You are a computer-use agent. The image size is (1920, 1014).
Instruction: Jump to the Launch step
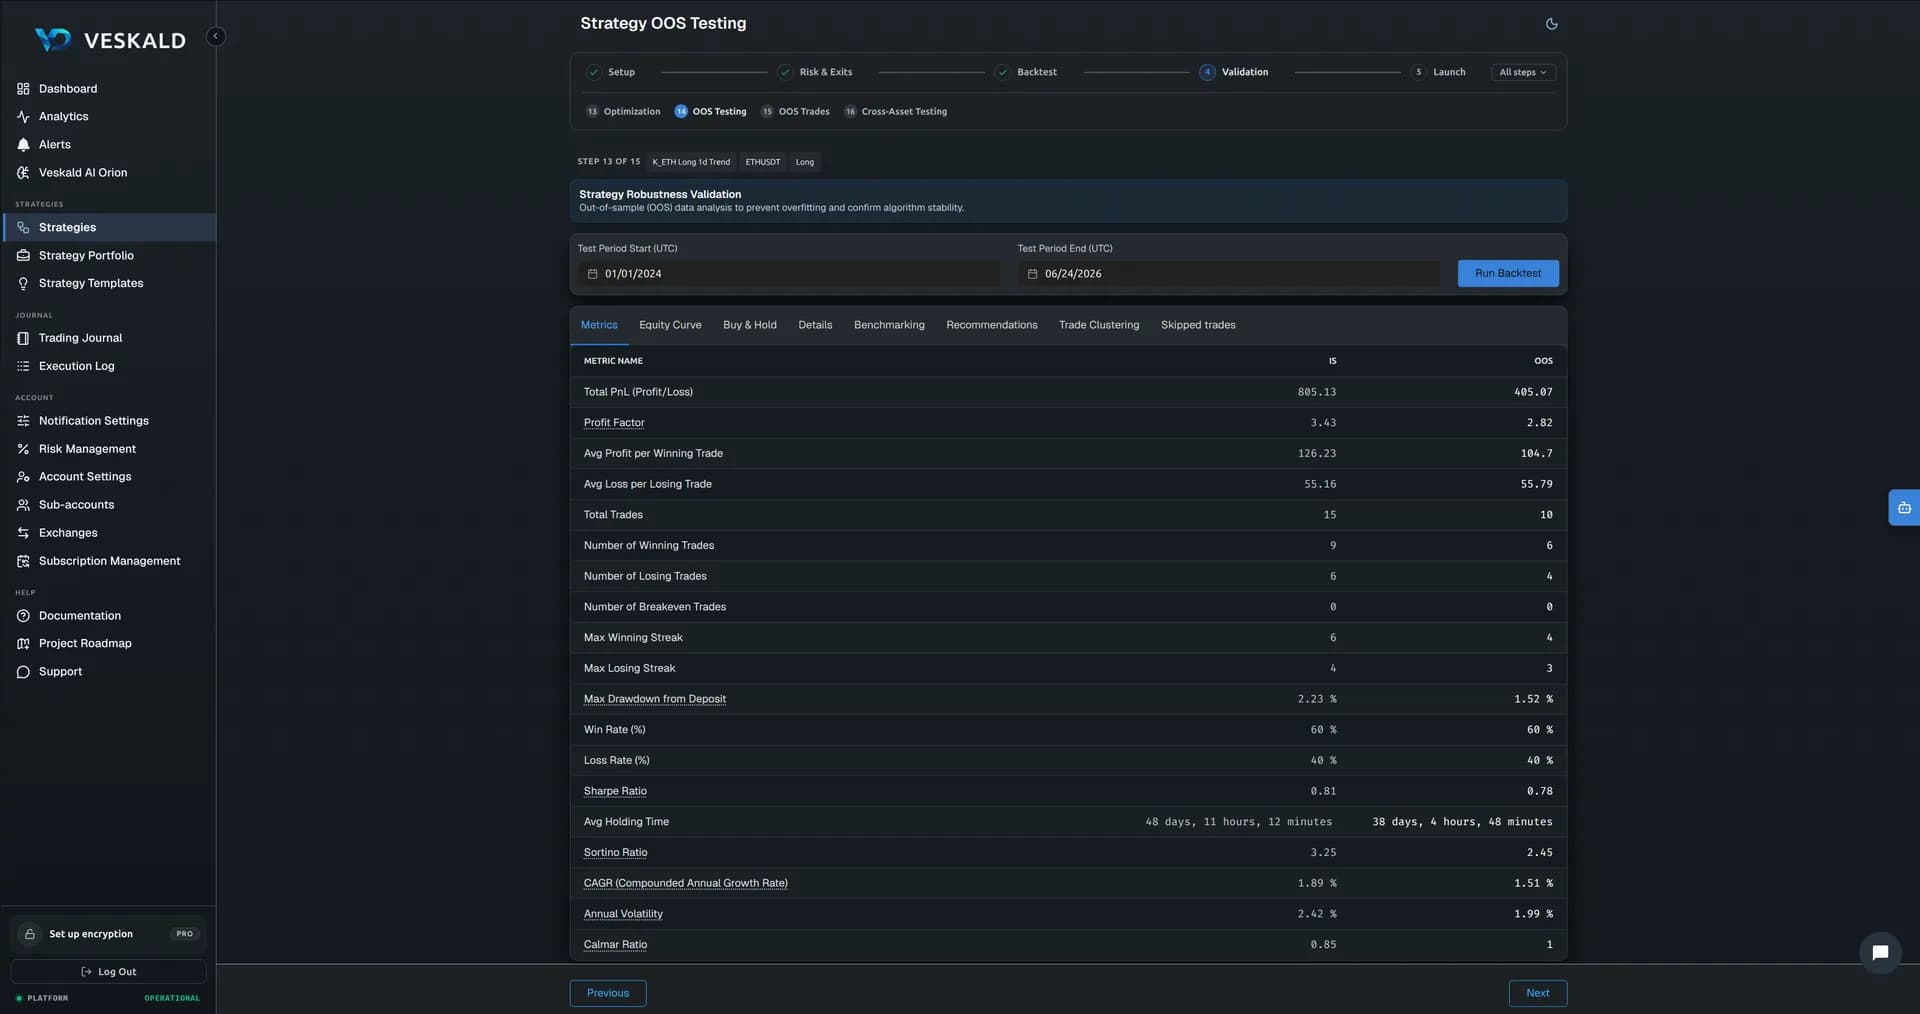tap(1438, 72)
